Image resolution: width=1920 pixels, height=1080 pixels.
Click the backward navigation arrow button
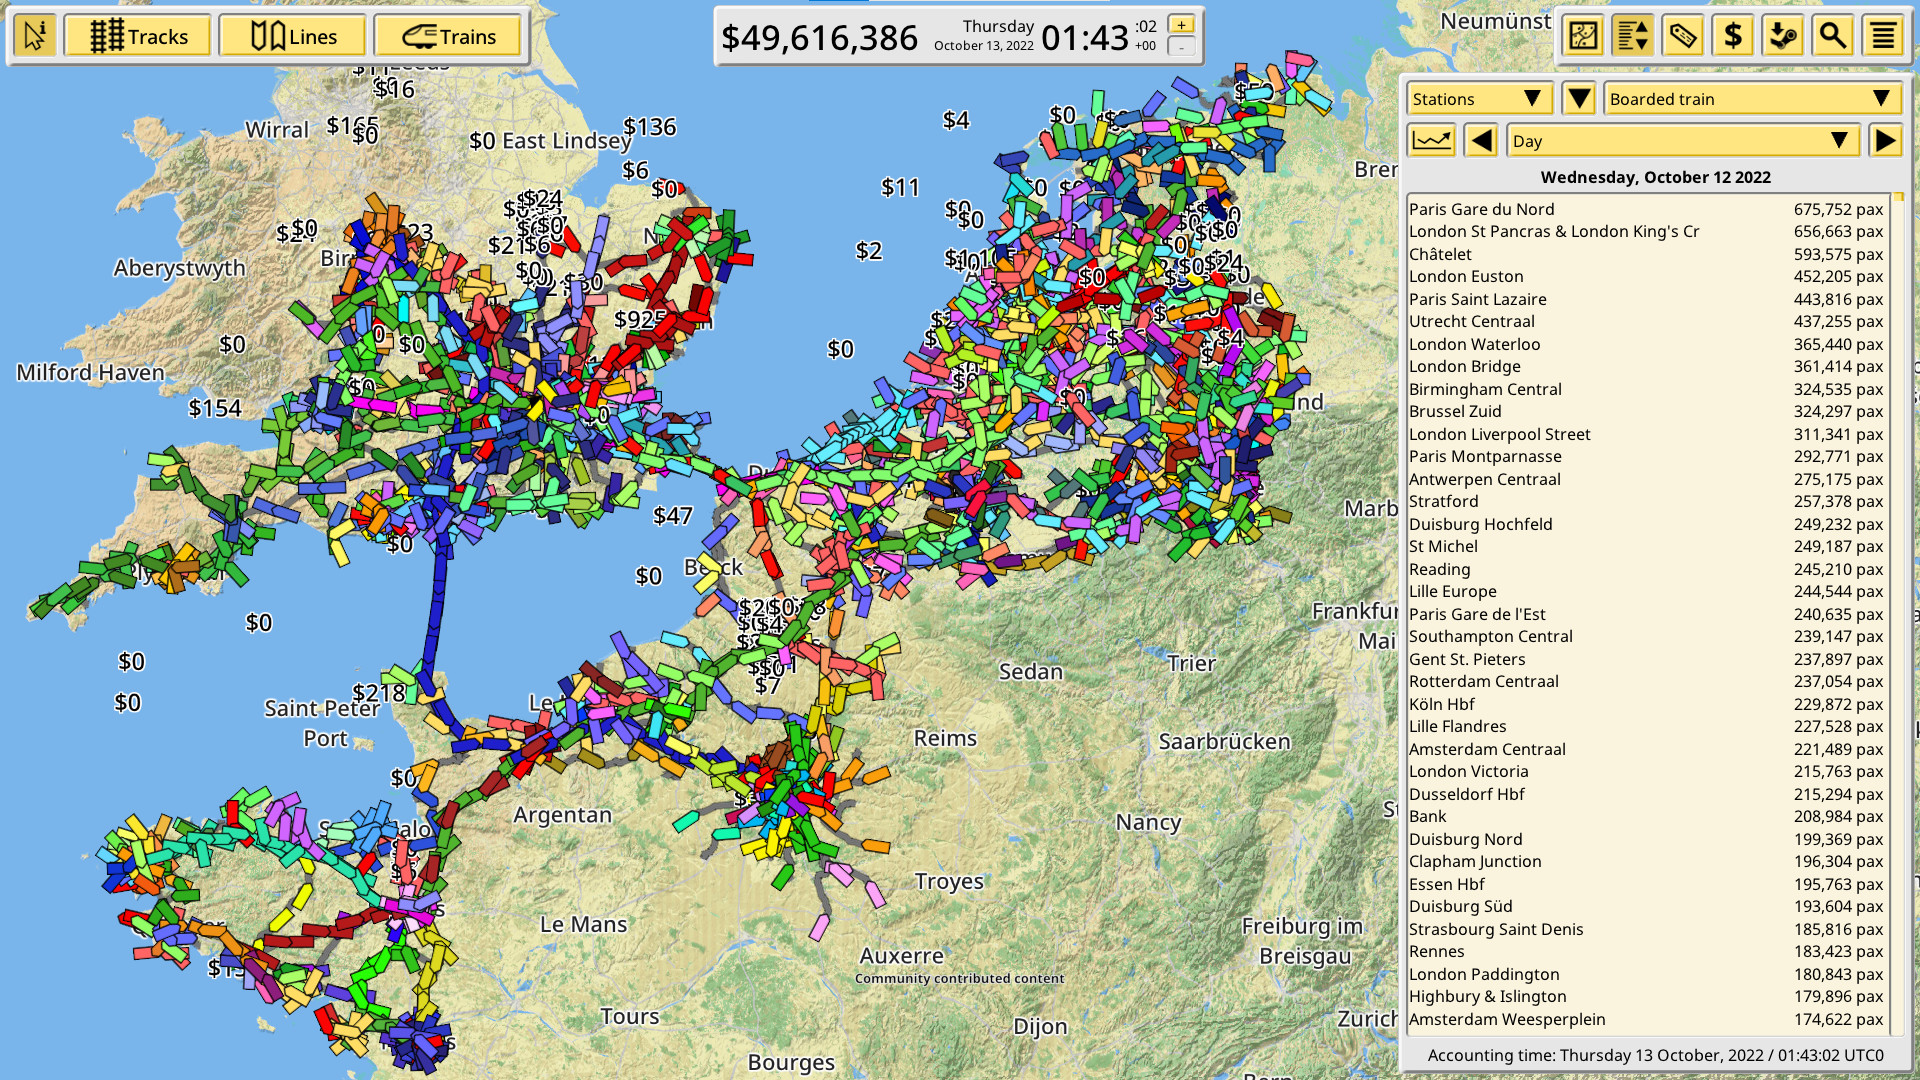pyautogui.click(x=1478, y=141)
